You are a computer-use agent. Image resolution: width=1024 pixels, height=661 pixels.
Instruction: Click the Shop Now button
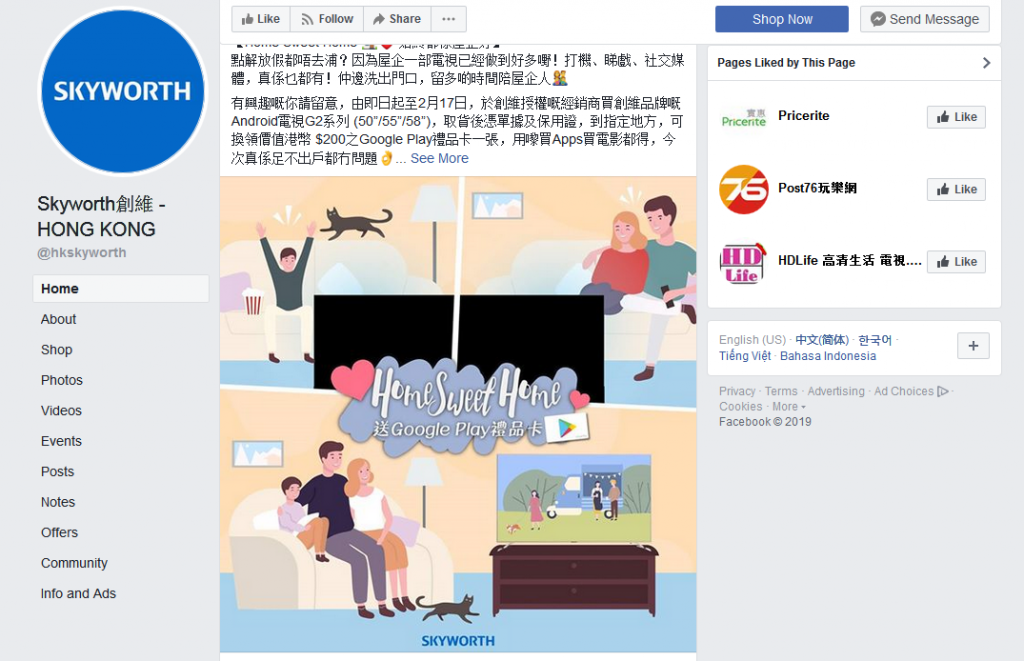pos(782,19)
